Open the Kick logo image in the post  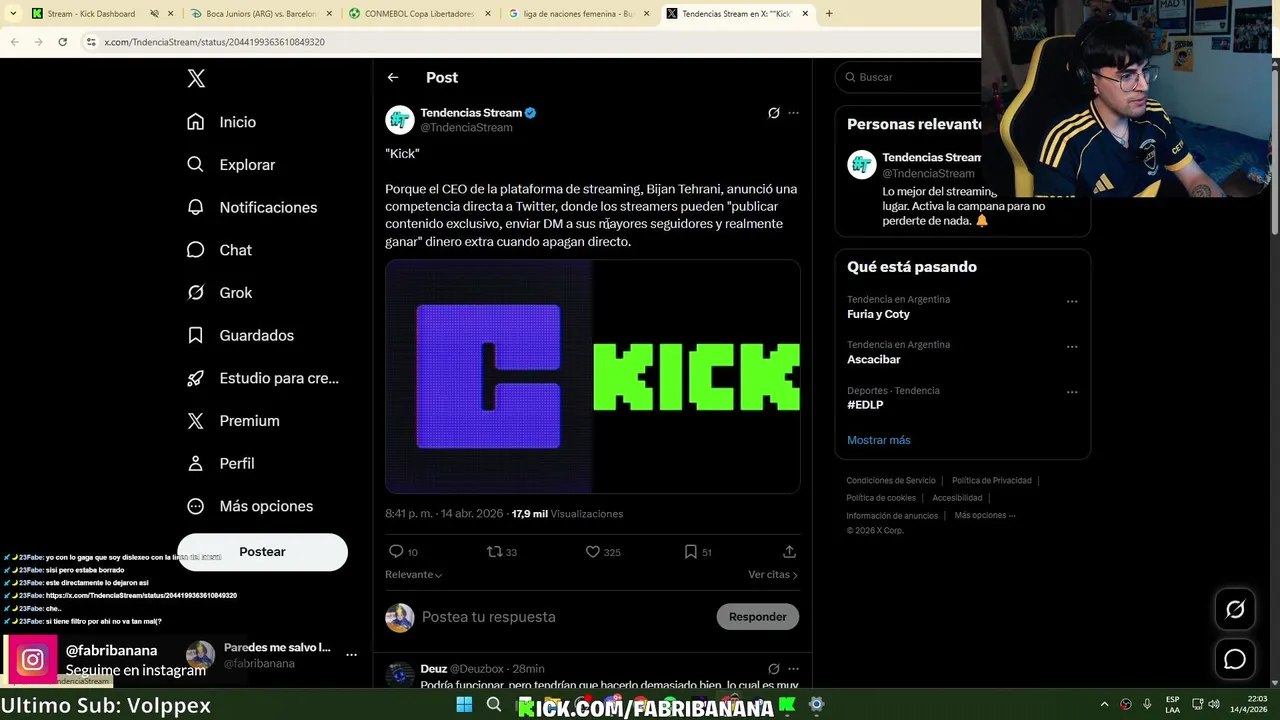[593, 377]
